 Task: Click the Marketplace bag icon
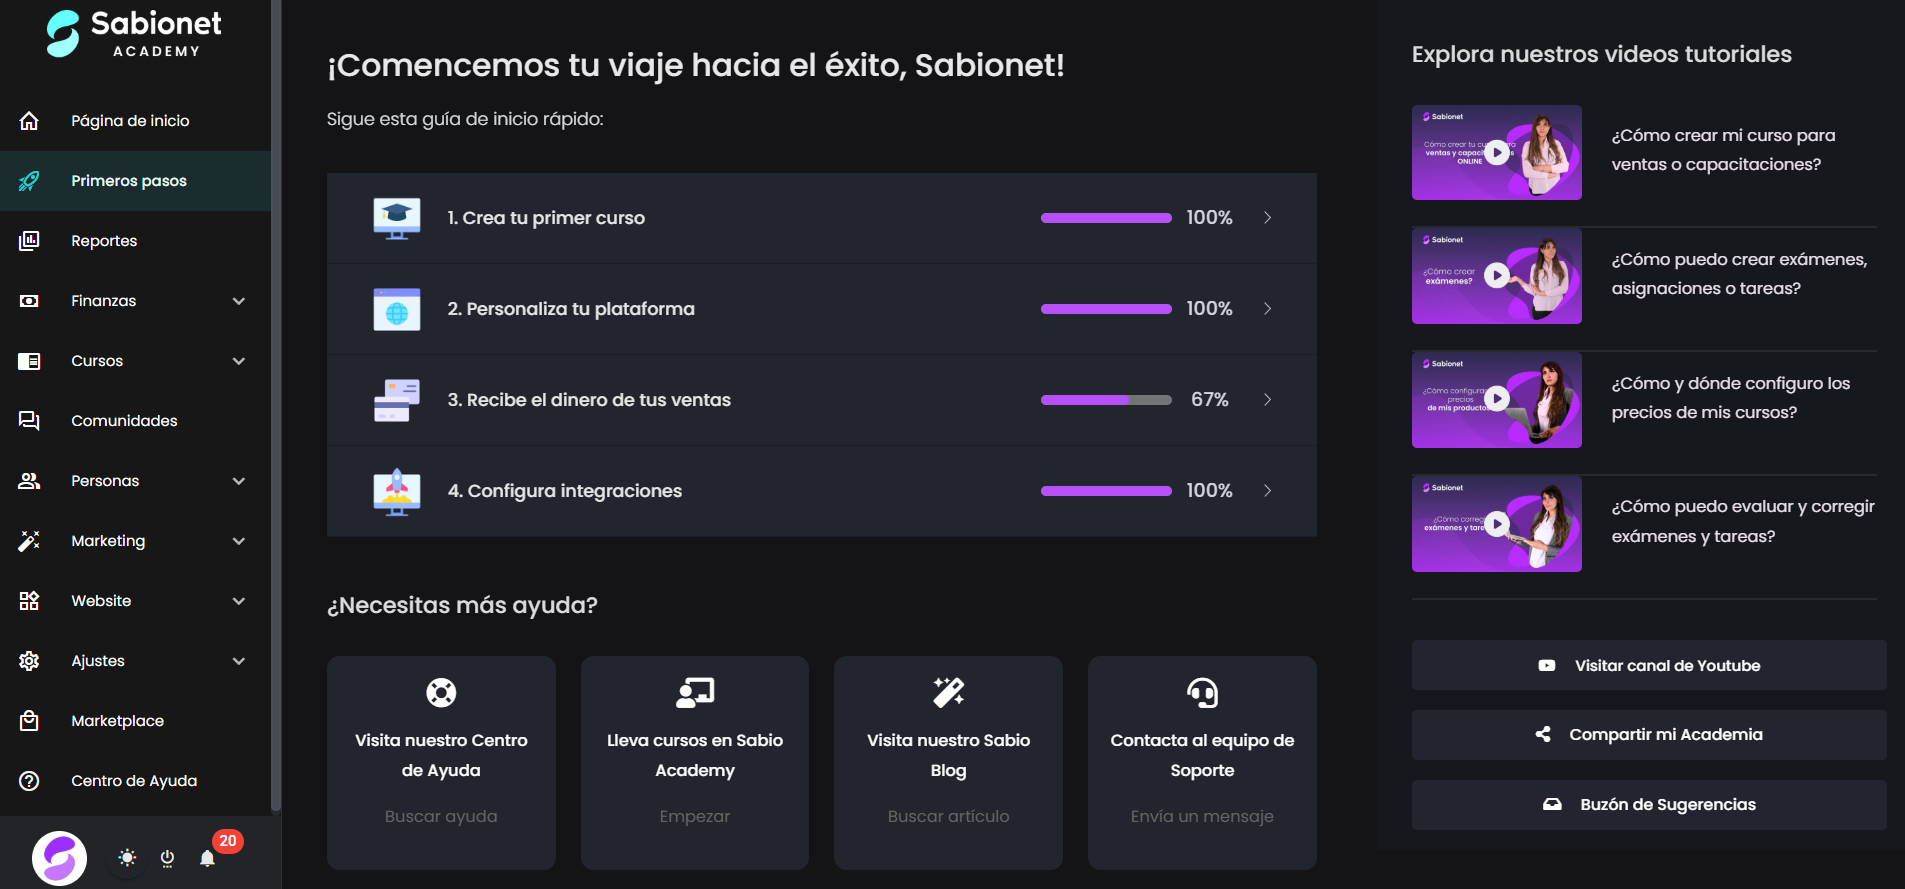click(x=29, y=721)
